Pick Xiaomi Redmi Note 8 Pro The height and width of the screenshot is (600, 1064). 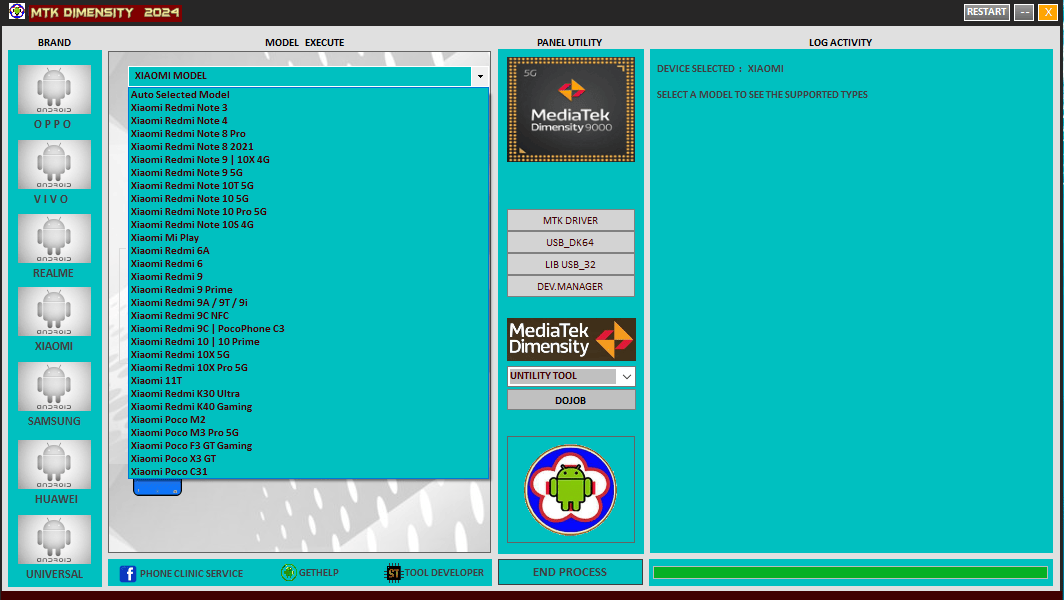pyautogui.click(x=308, y=134)
